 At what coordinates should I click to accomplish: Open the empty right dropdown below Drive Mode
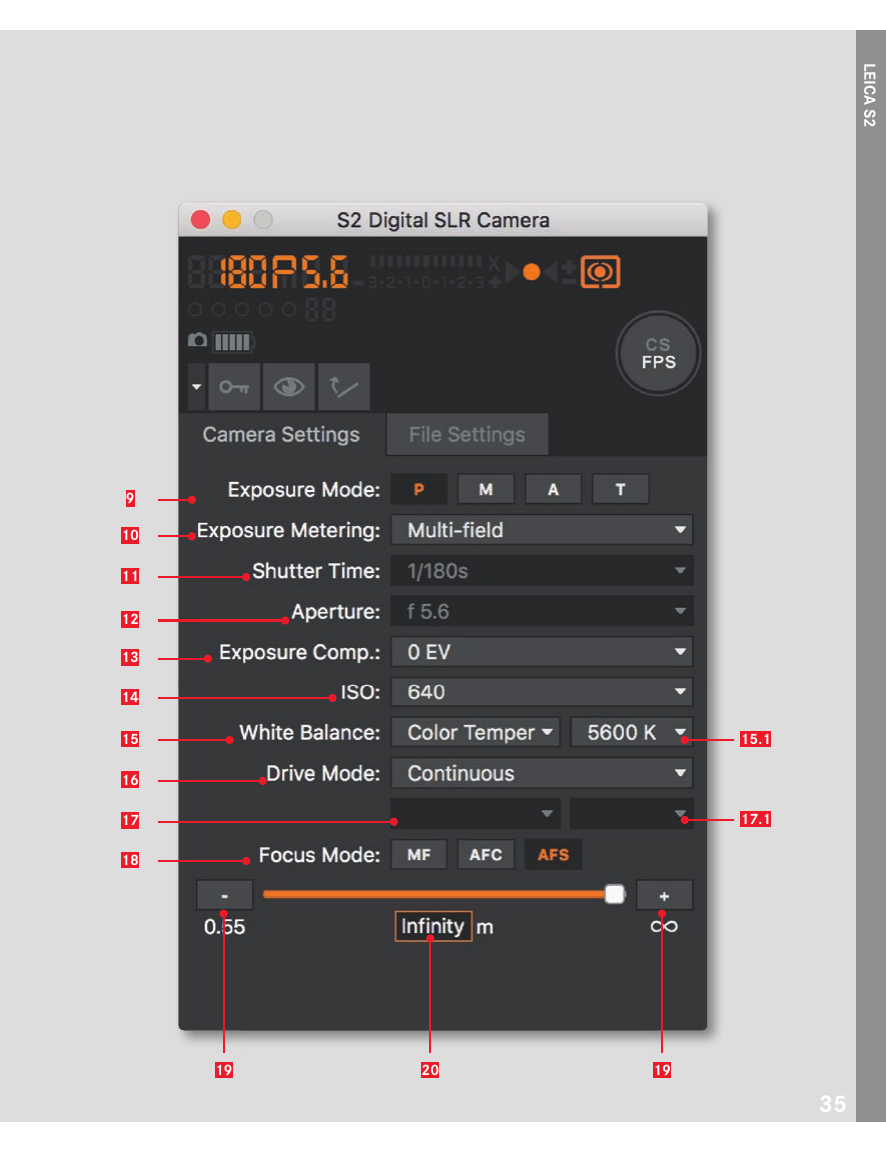632,813
